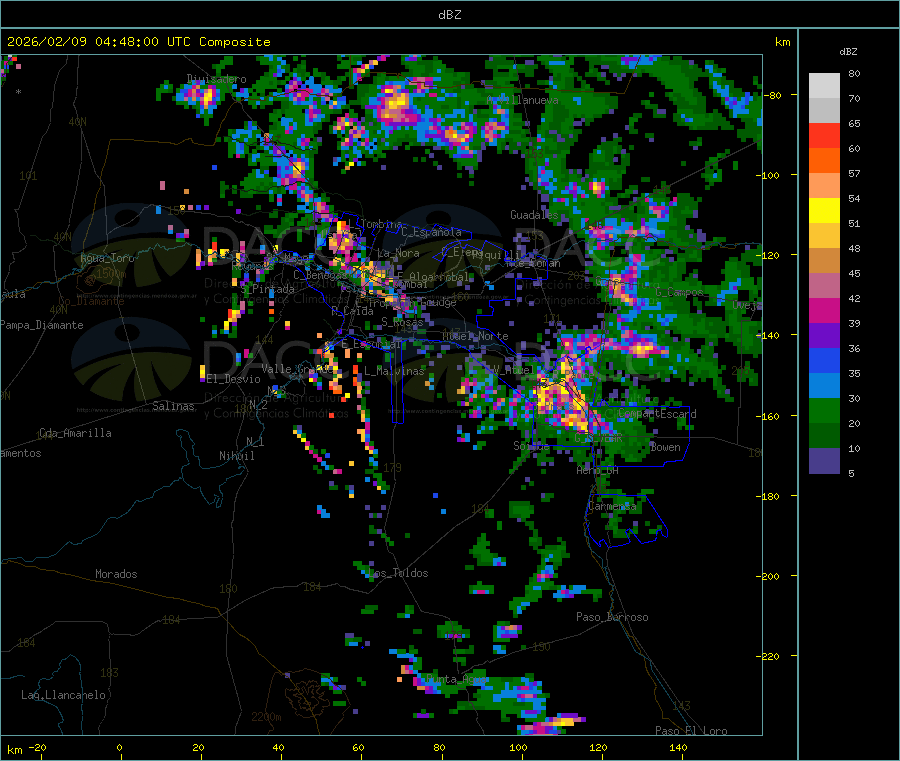The image size is (900, 761).
Task: Click the 'Punta_Agua' place label
Action: (x=456, y=679)
